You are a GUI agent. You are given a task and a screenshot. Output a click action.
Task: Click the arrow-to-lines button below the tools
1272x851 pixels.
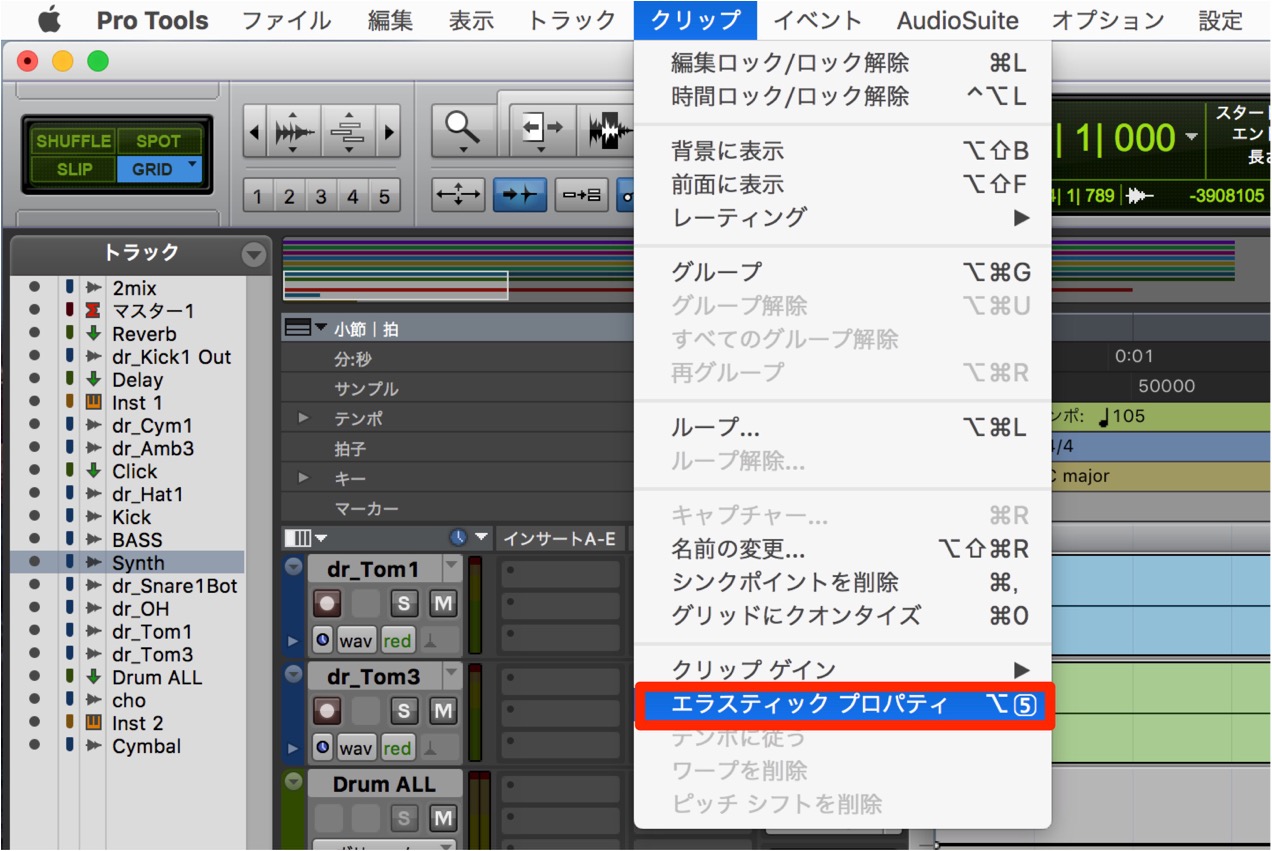tap(581, 195)
